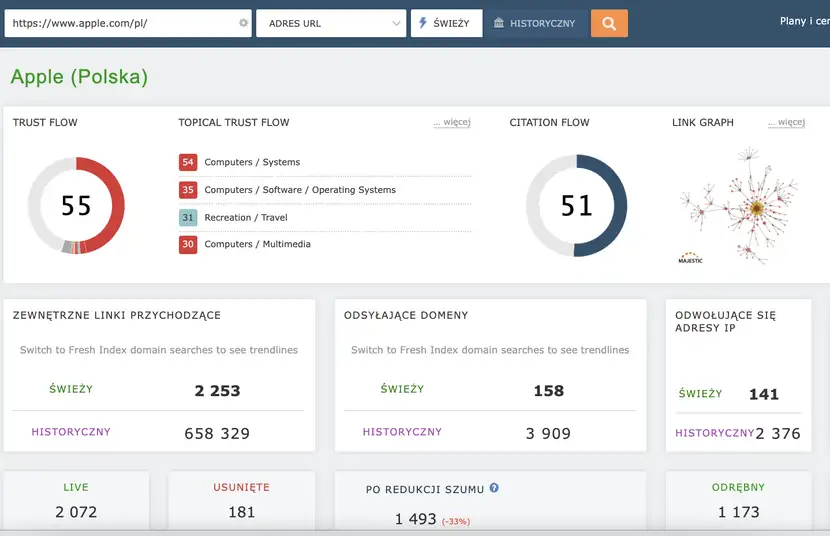Click Computers / Multimedia topic label
The width and height of the screenshot is (830, 536).
point(257,244)
